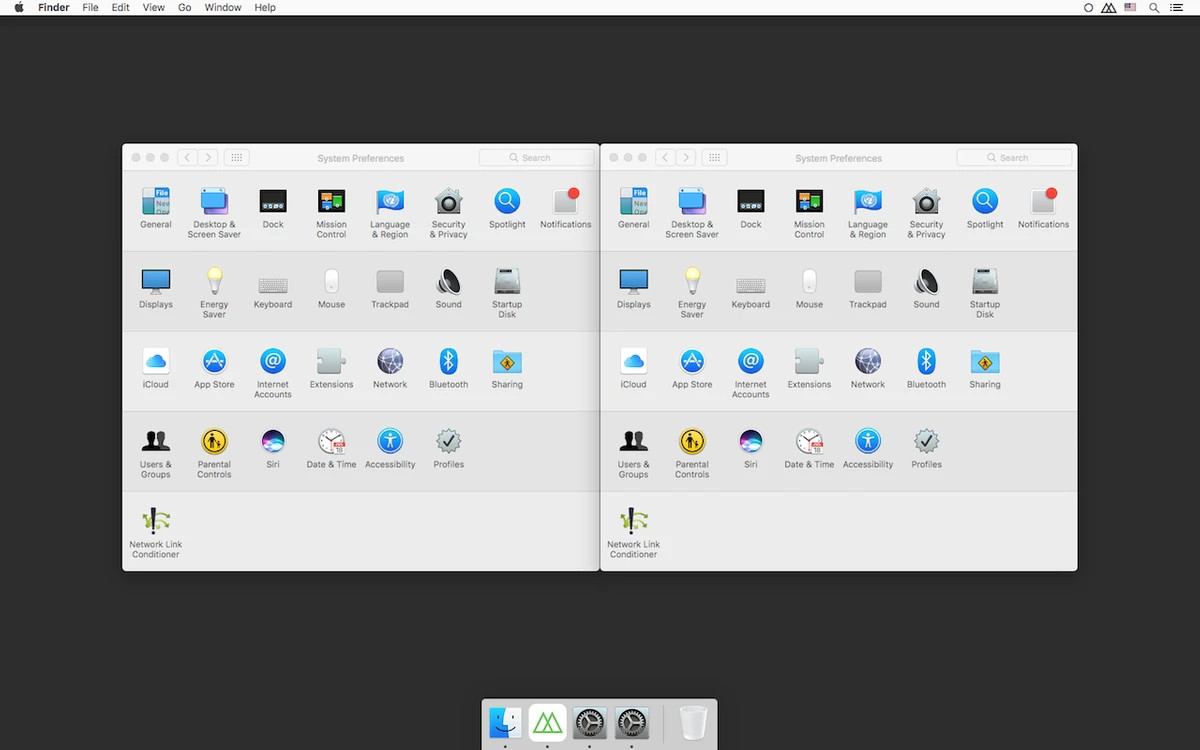Open Spotlight preferences in left window
This screenshot has width=1200, height=750.
(507, 208)
